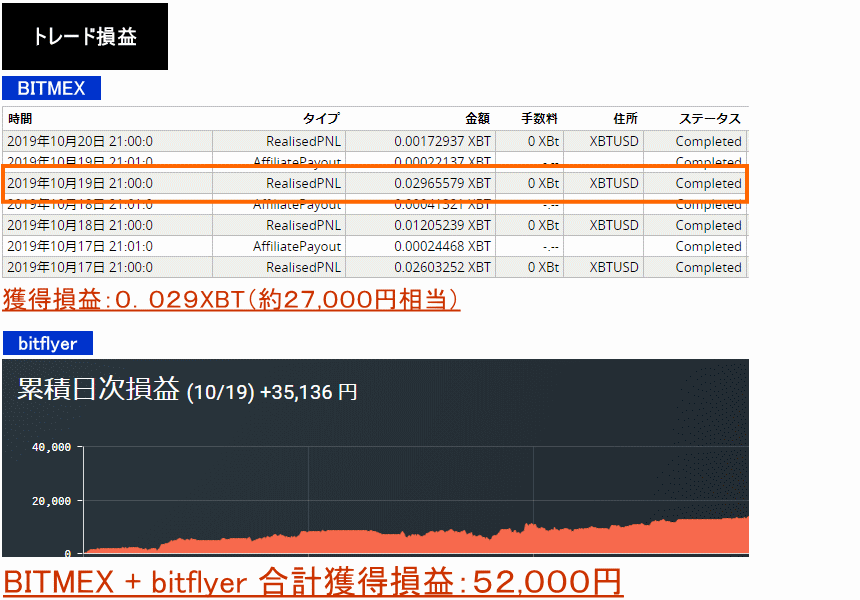Open the 獲得損益:0.029XBT red underlined link
This screenshot has height=600, width=860.
click(x=231, y=299)
